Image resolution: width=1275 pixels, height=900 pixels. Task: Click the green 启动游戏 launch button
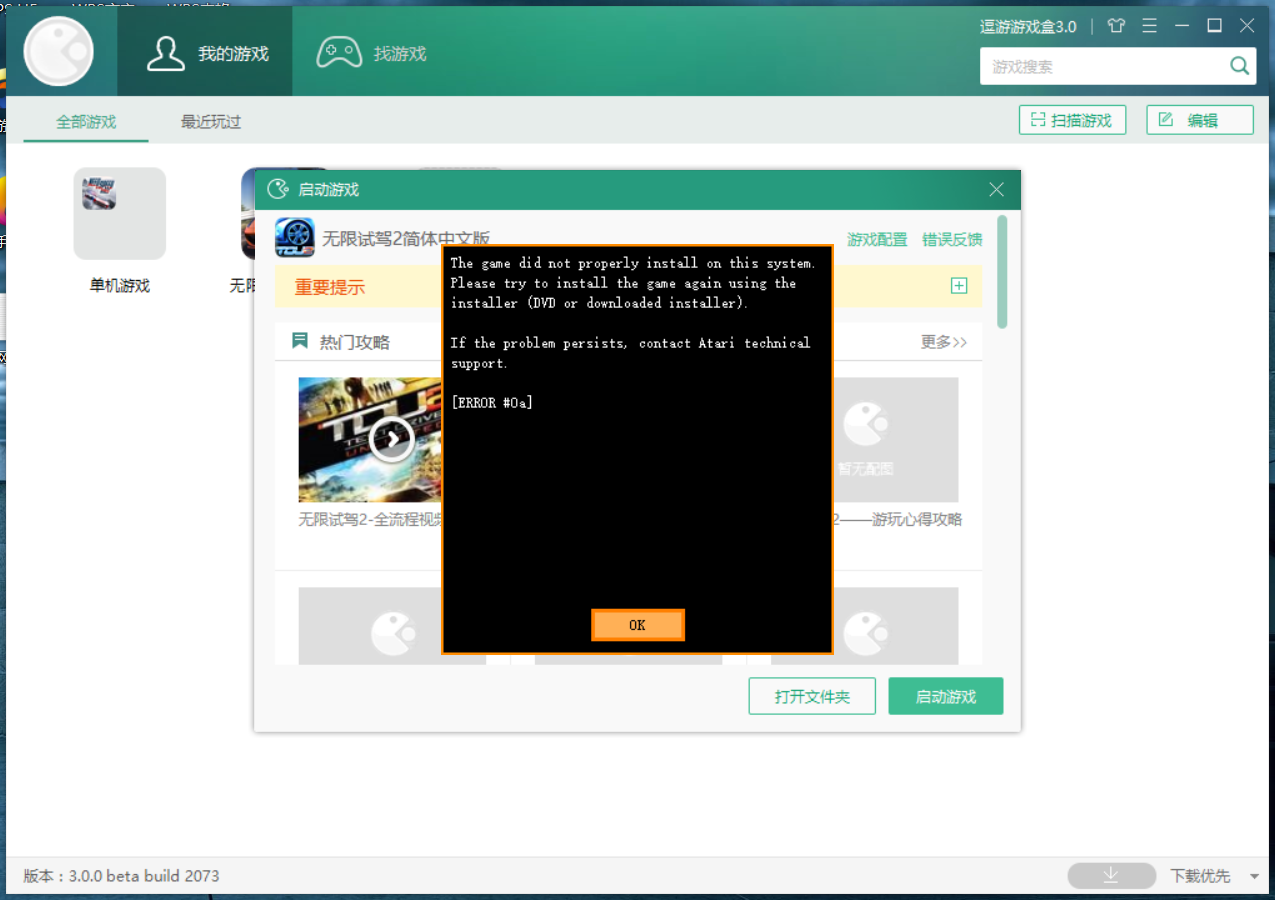tap(946, 697)
